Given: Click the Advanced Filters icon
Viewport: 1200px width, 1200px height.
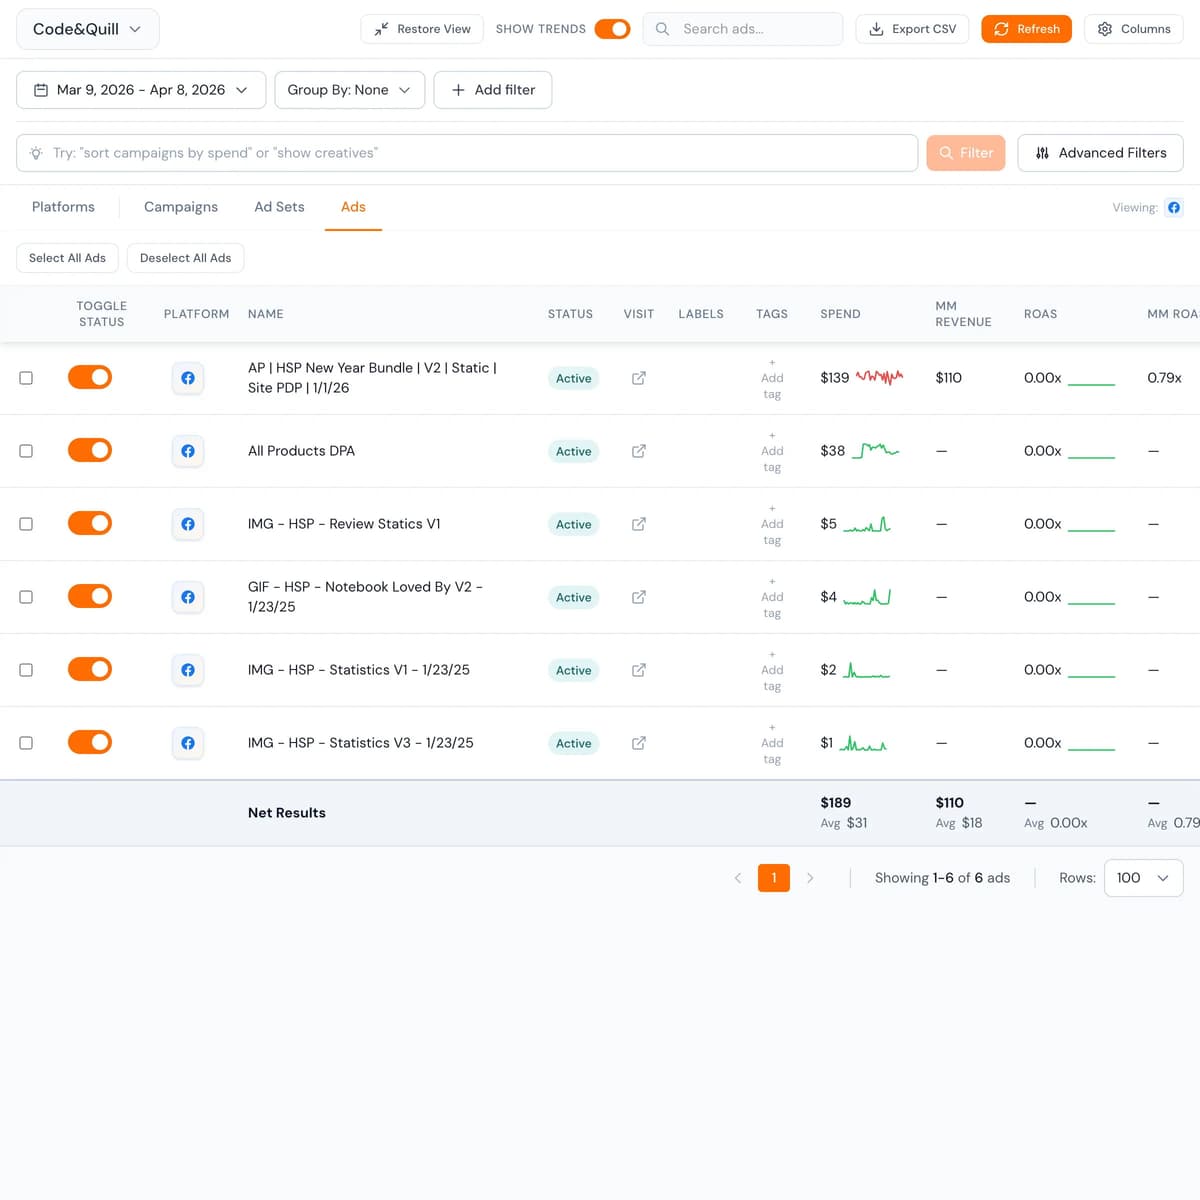Looking at the screenshot, I should [1042, 153].
